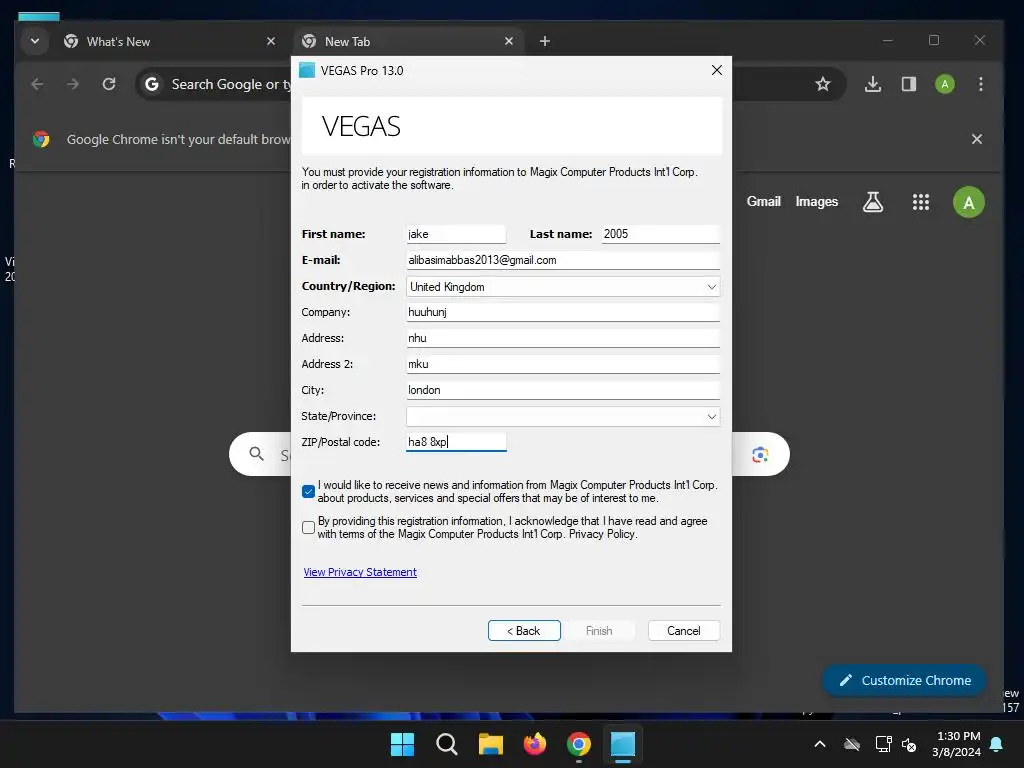1024x768 pixels.
Task: Click the Back button in VEGAS dialog
Action: coord(524,630)
